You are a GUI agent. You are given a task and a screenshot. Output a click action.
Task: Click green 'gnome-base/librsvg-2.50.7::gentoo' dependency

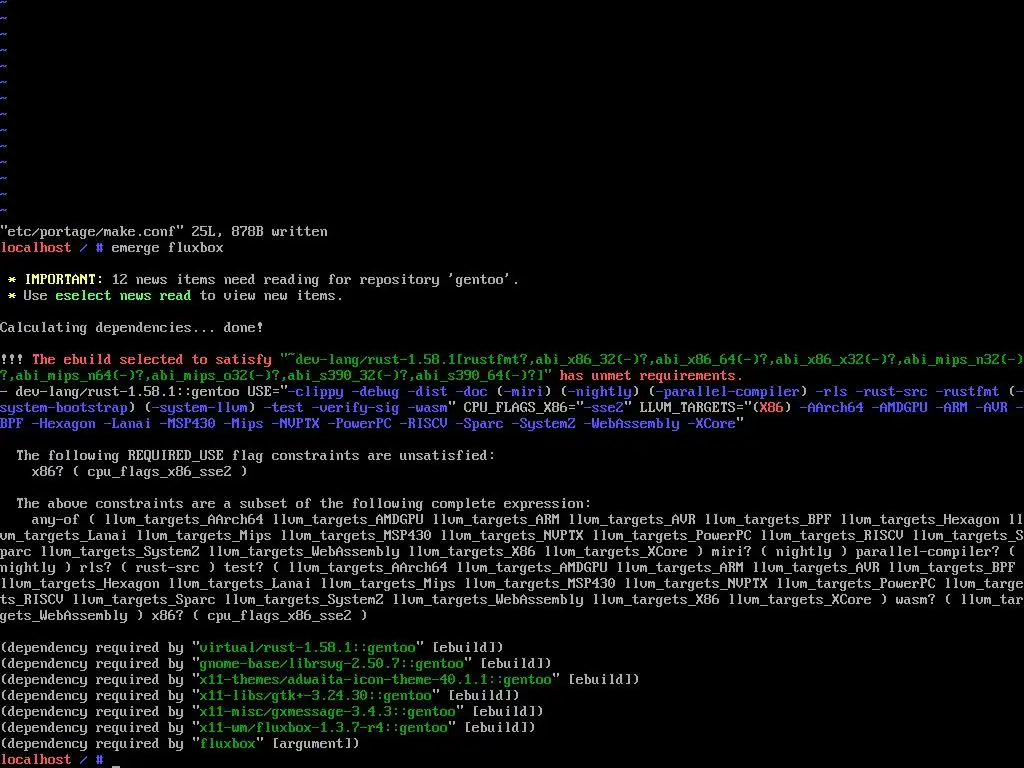(331, 664)
